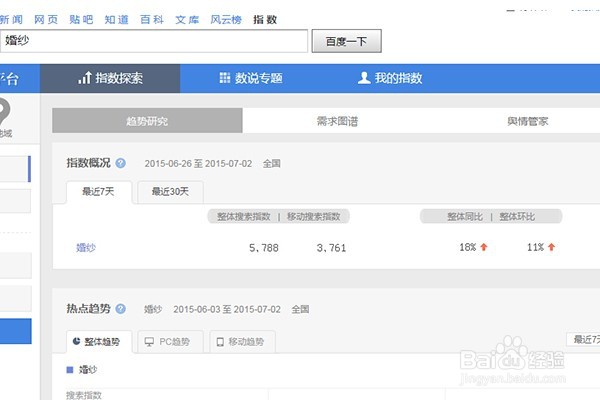Click the phone icon in 移动趋势

tap(220, 342)
